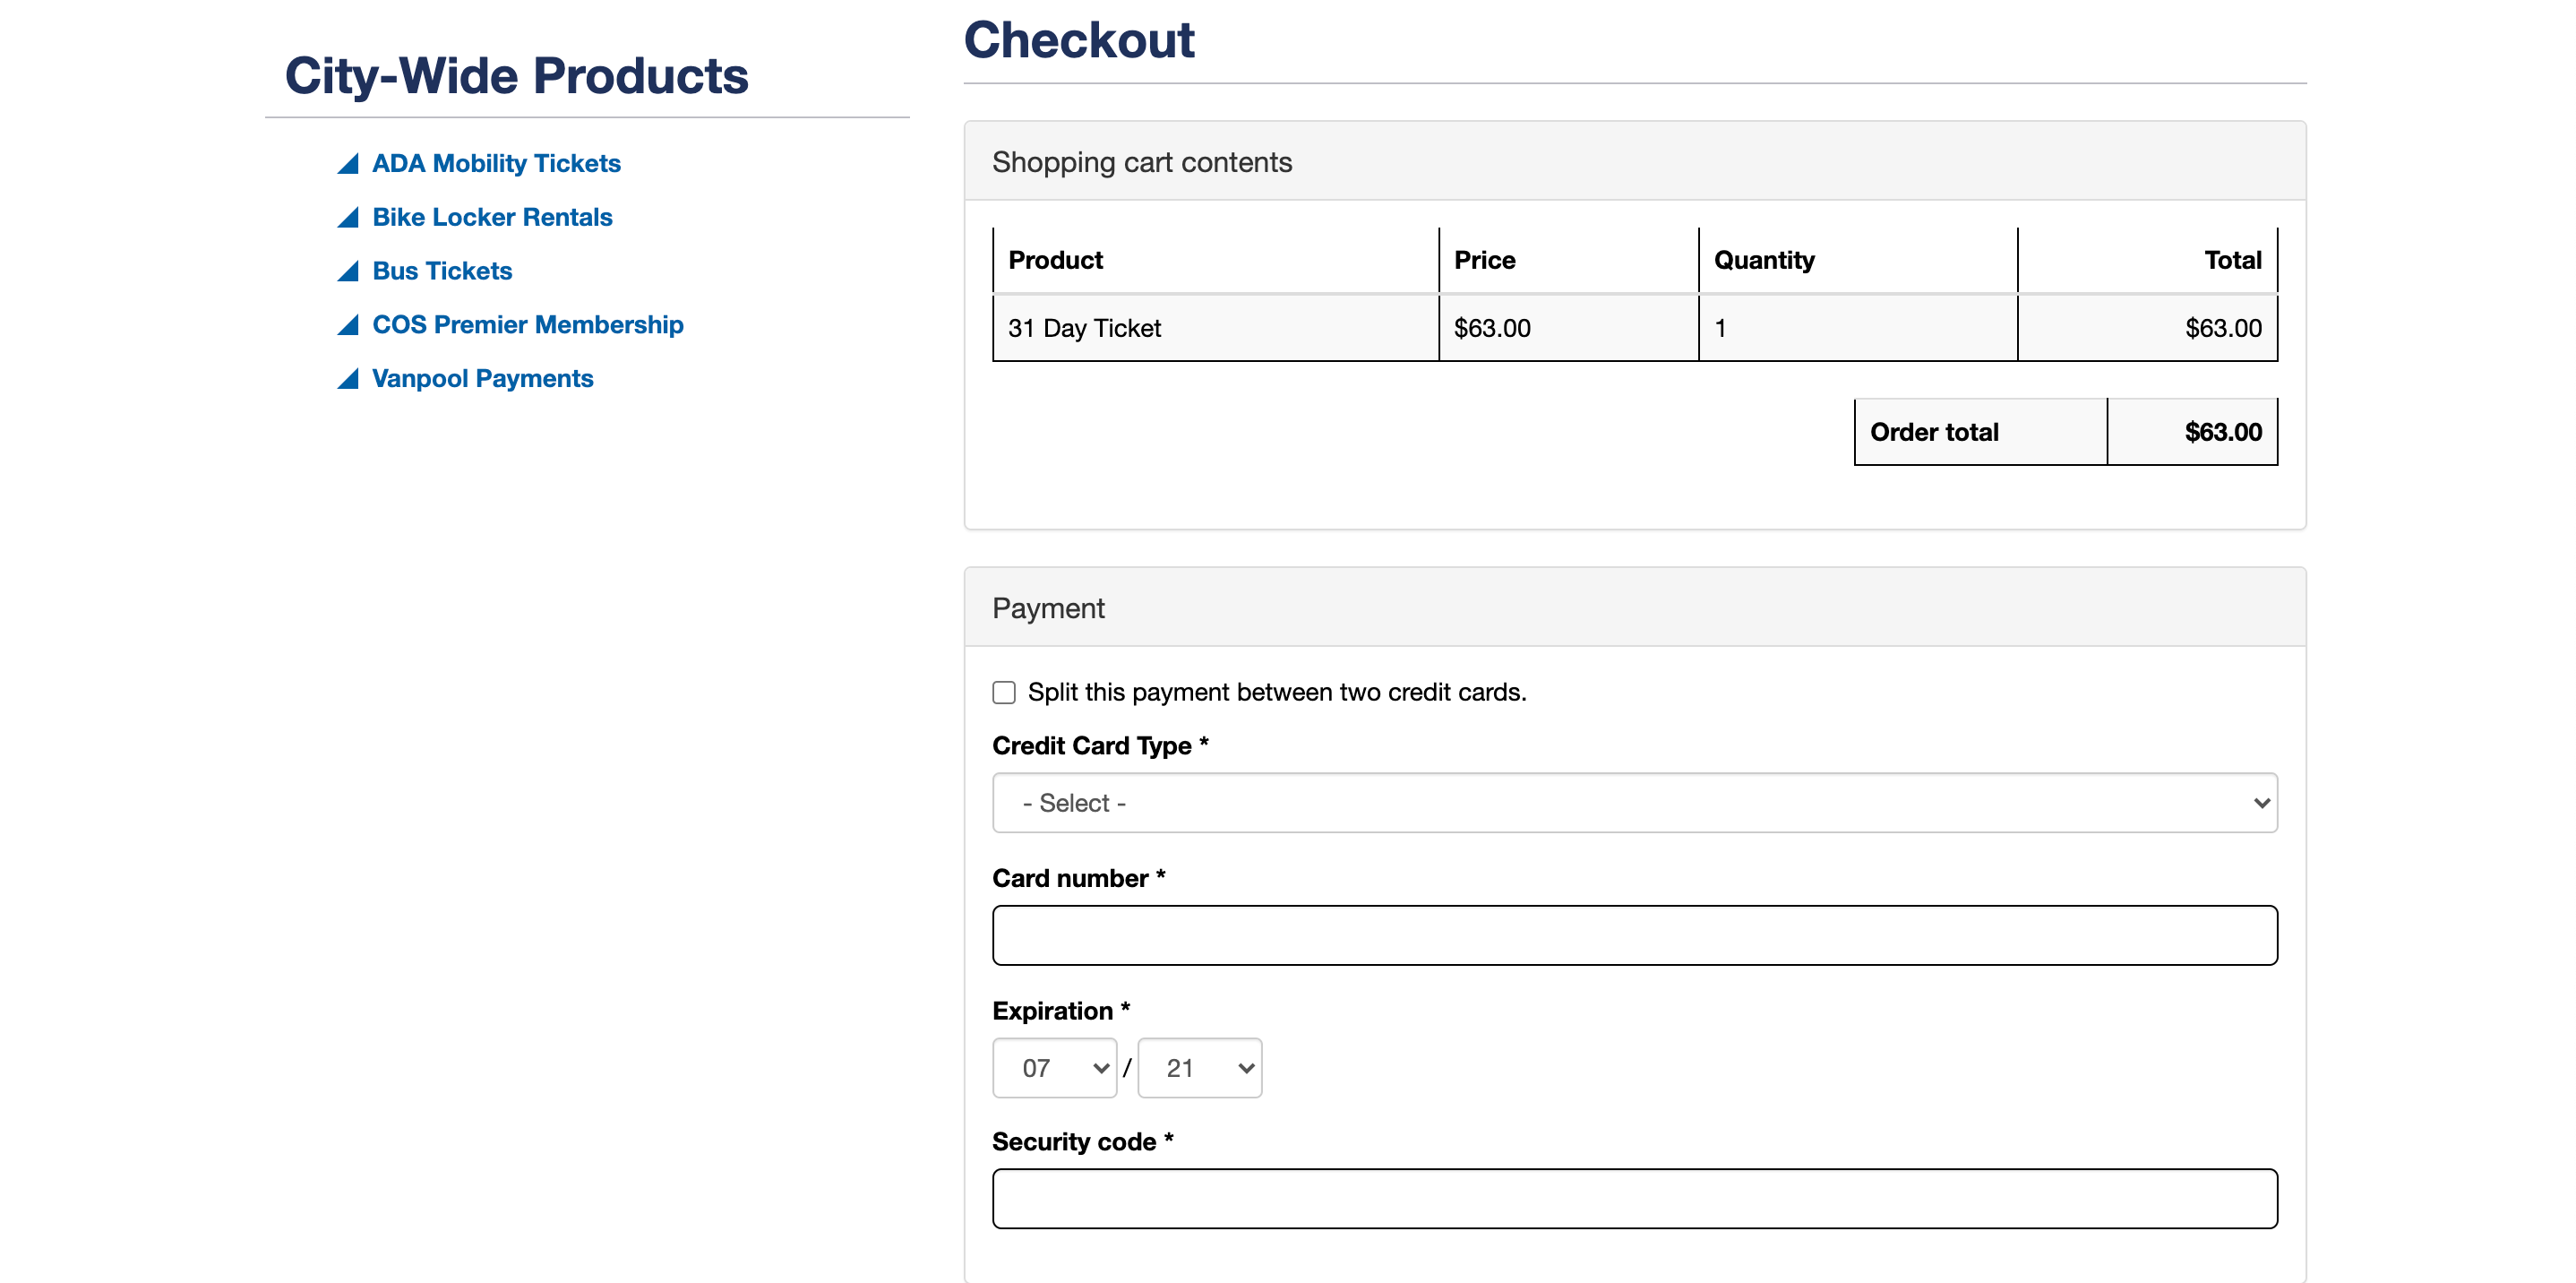Enable split payment between two credit cards
This screenshot has width=2576, height=1283.
click(x=1004, y=692)
